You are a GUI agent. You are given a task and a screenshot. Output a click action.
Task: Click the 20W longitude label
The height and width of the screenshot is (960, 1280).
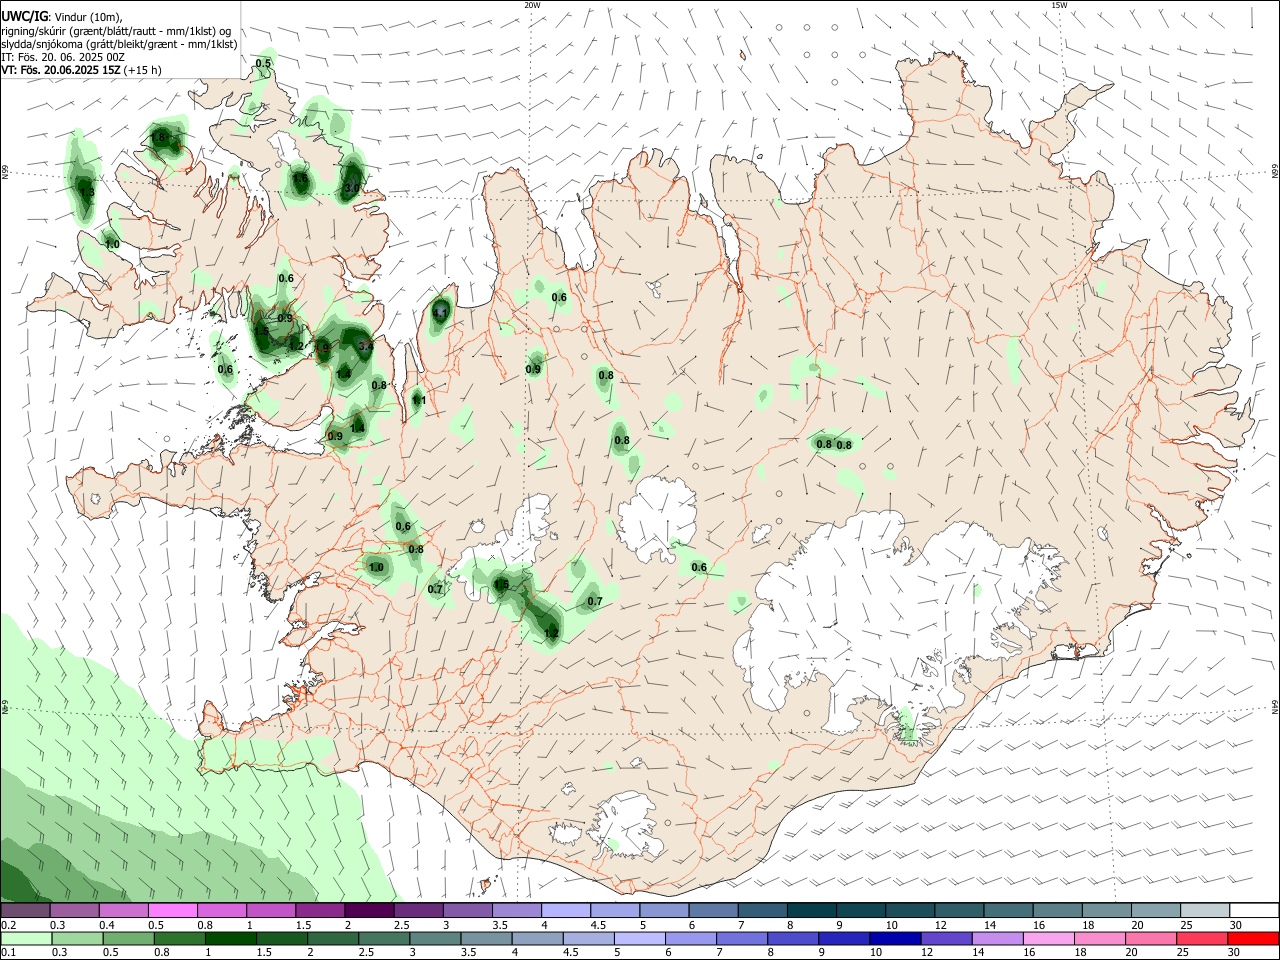point(532,5)
